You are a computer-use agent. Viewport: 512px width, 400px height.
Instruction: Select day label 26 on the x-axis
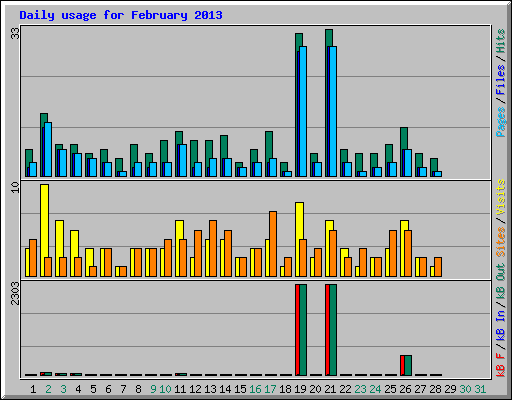[405, 389]
